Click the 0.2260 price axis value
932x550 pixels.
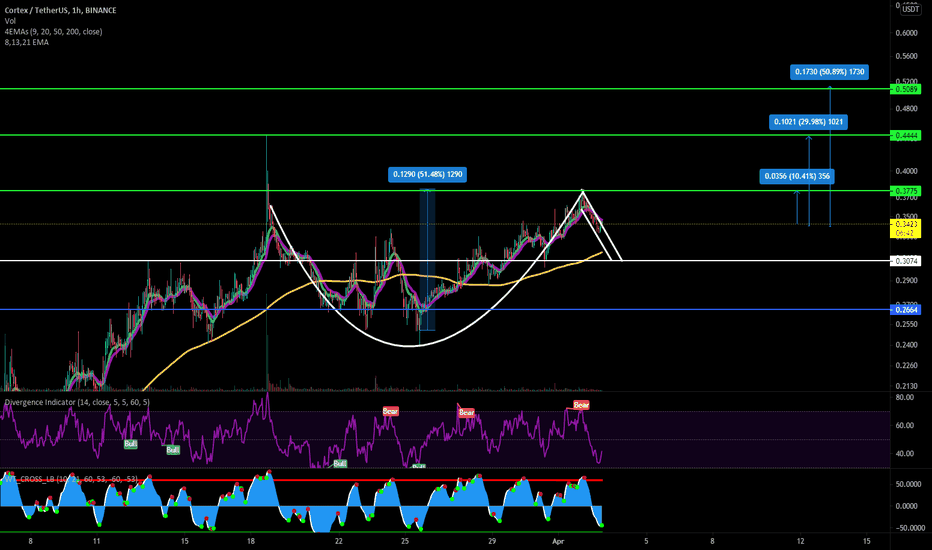(x=906, y=366)
